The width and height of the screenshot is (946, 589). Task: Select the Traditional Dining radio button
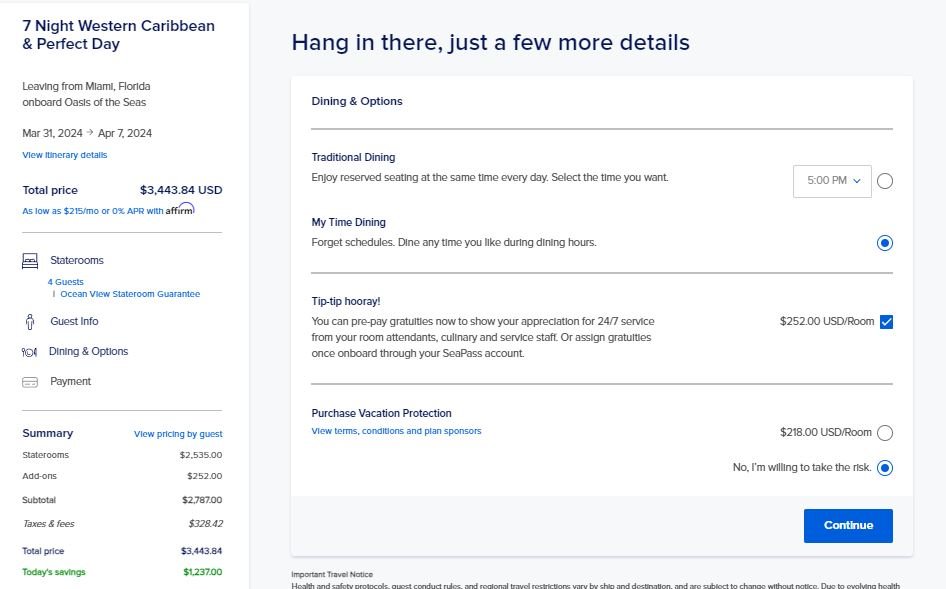coord(884,181)
